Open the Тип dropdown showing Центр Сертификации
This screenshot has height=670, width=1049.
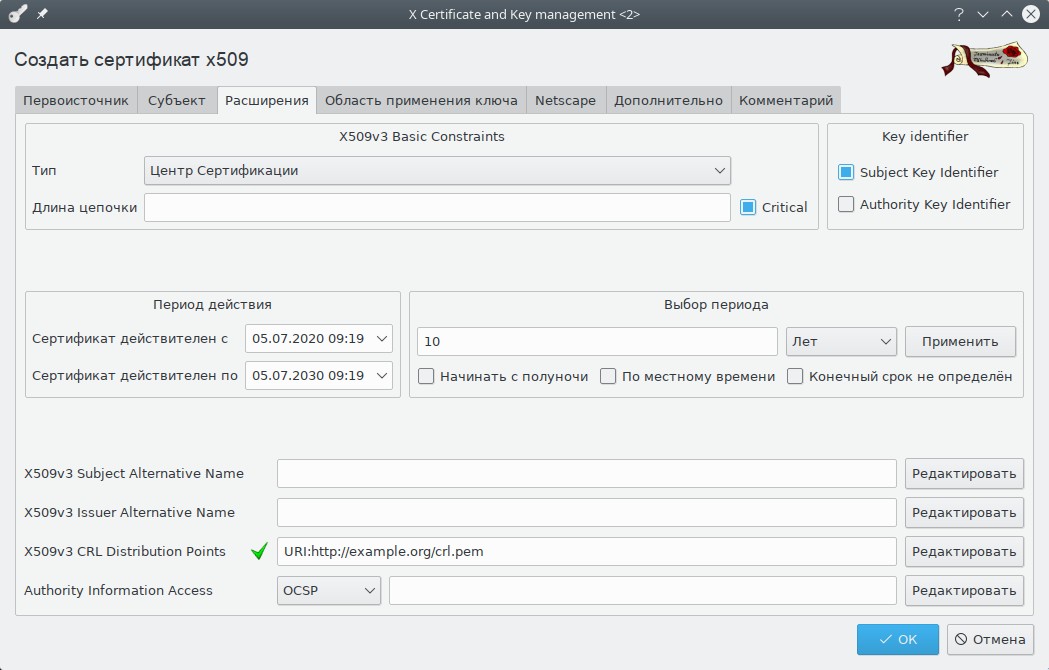[x=437, y=170]
